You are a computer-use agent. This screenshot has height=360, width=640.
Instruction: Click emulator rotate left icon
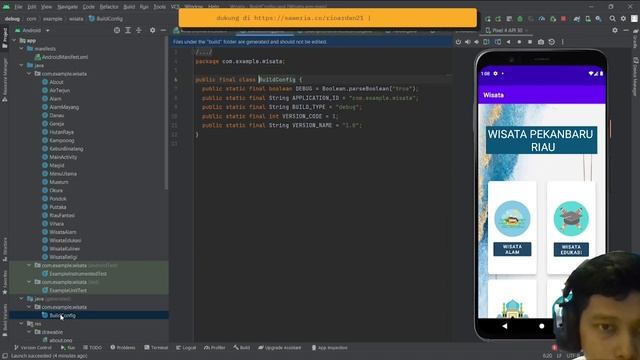point(486,42)
